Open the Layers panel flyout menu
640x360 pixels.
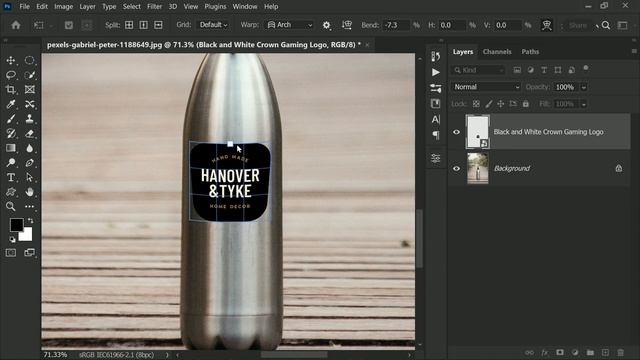point(634,51)
